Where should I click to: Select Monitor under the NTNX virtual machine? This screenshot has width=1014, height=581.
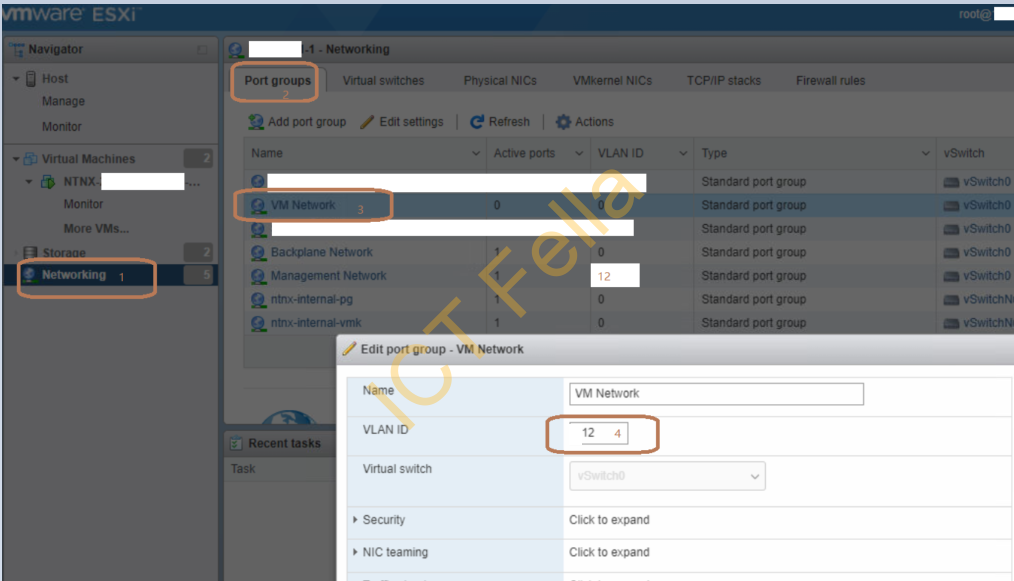83,204
